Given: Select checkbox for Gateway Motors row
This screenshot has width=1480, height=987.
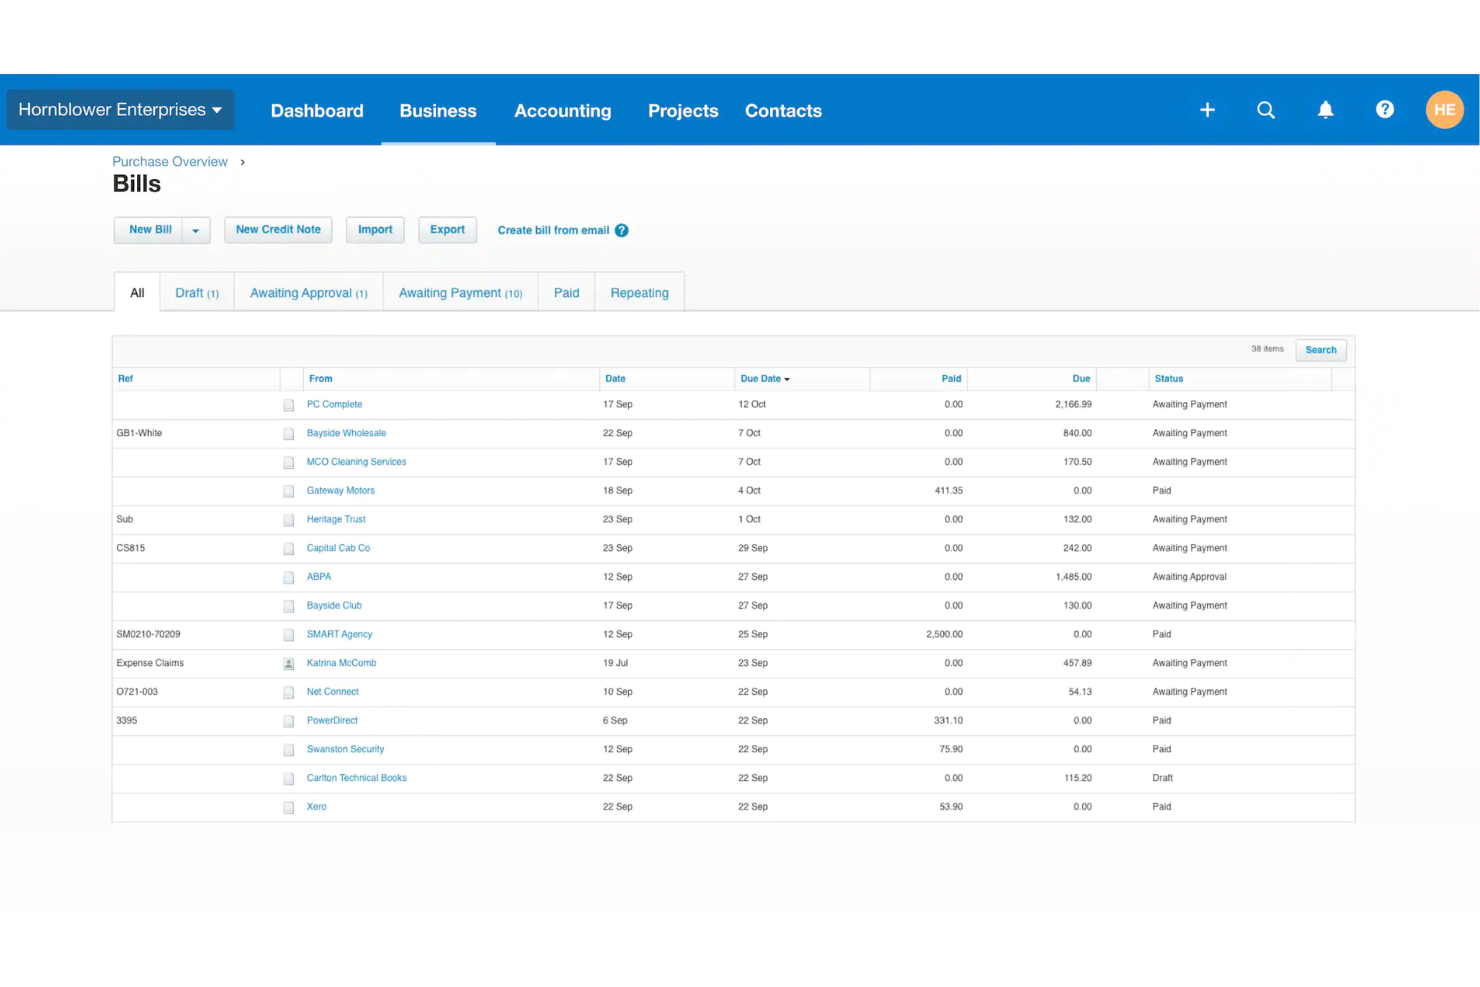Looking at the screenshot, I should click(289, 491).
